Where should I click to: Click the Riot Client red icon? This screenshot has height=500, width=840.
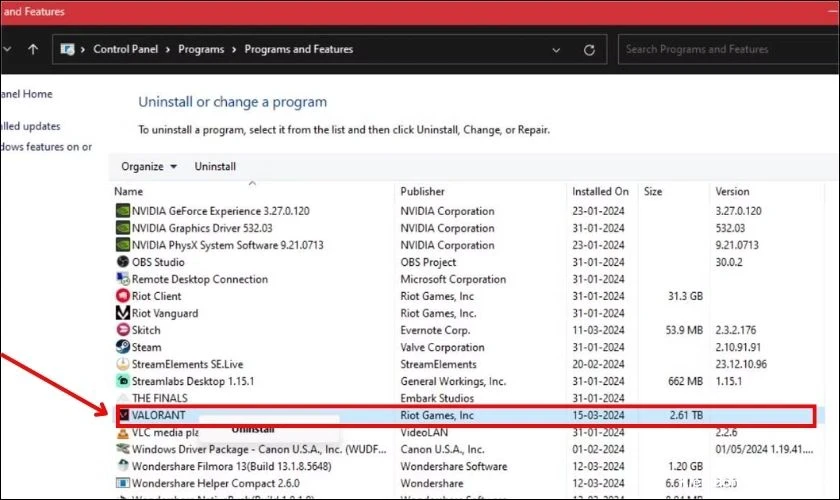pos(123,296)
